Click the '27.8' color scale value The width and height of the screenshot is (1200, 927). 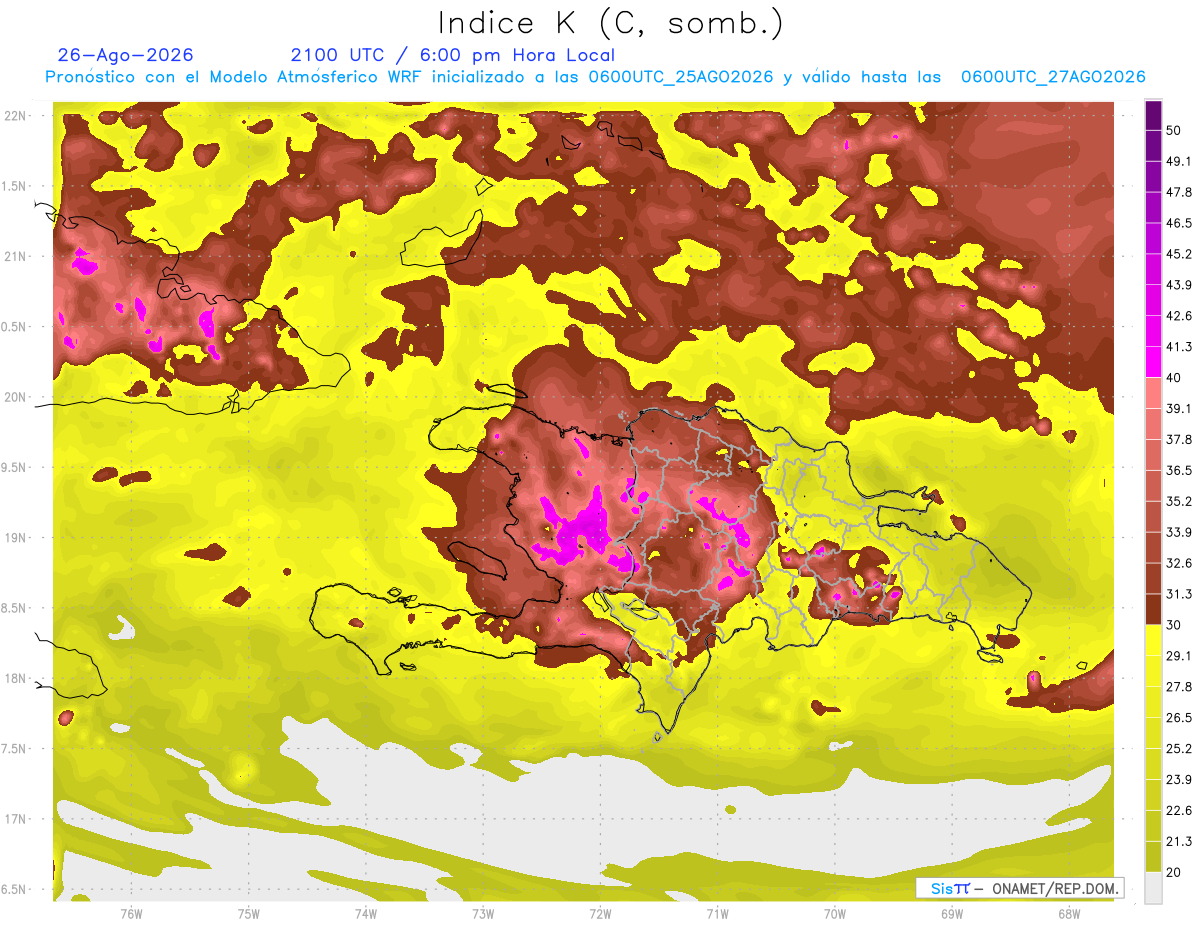click(x=1179, y=687)
